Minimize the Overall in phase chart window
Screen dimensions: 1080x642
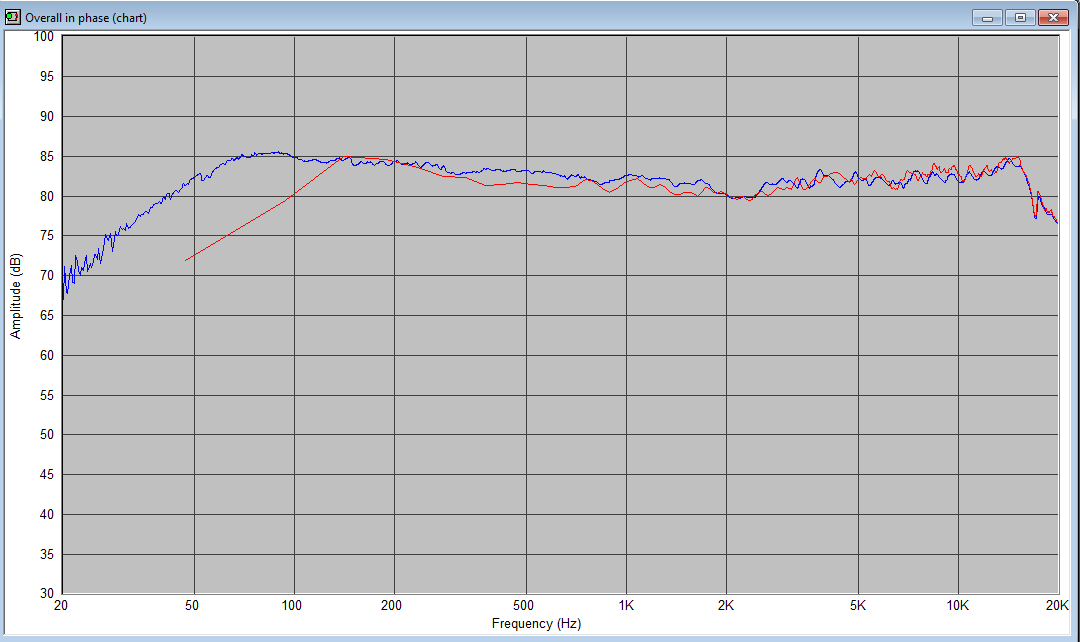pyautogui.click(x=987, y=17)
